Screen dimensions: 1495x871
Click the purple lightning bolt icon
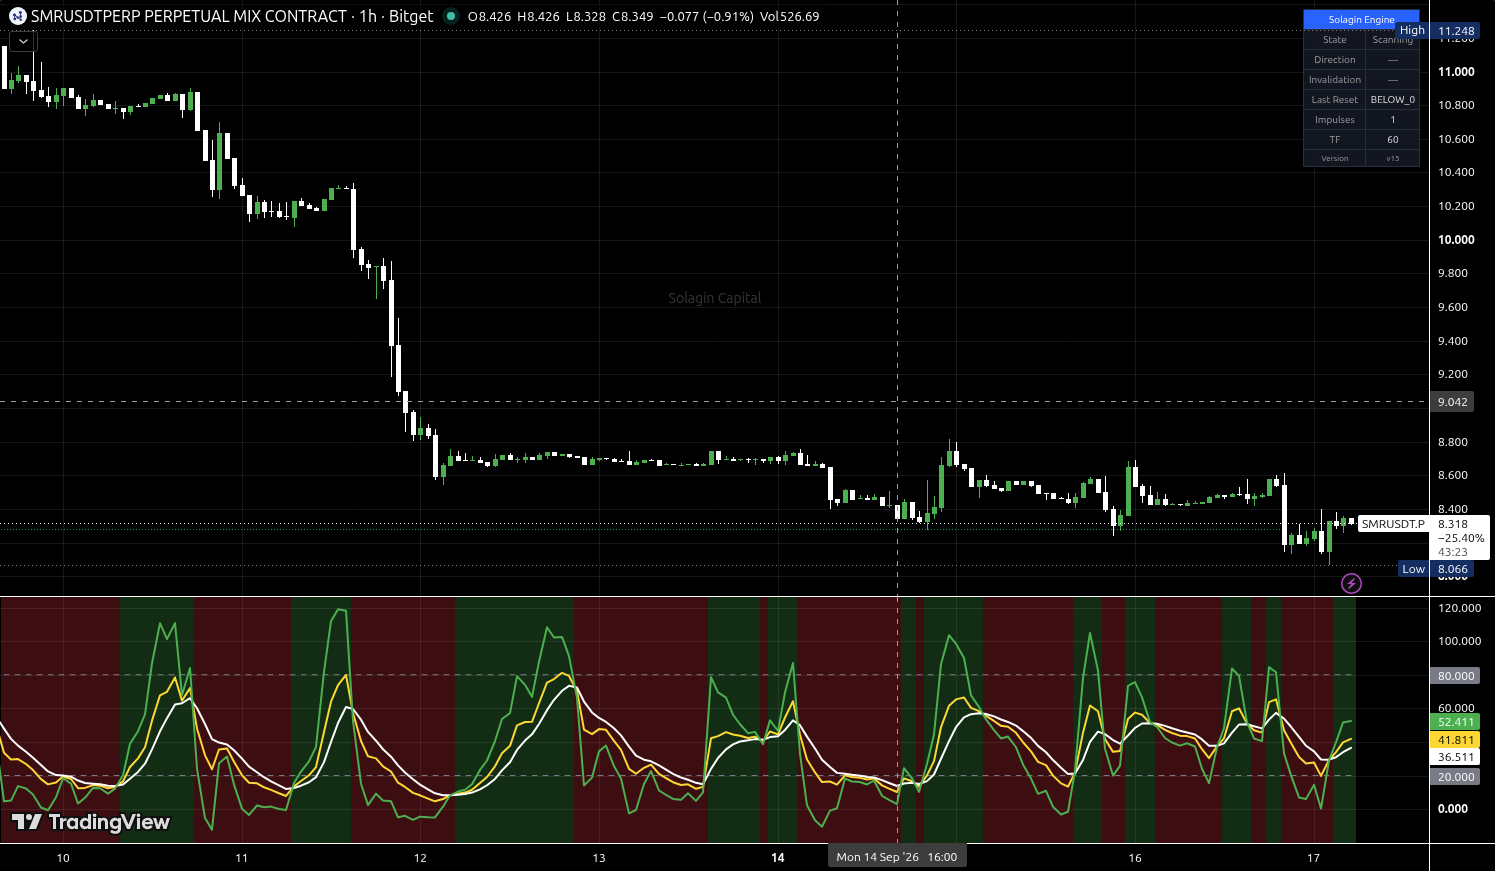(1351, 583)
